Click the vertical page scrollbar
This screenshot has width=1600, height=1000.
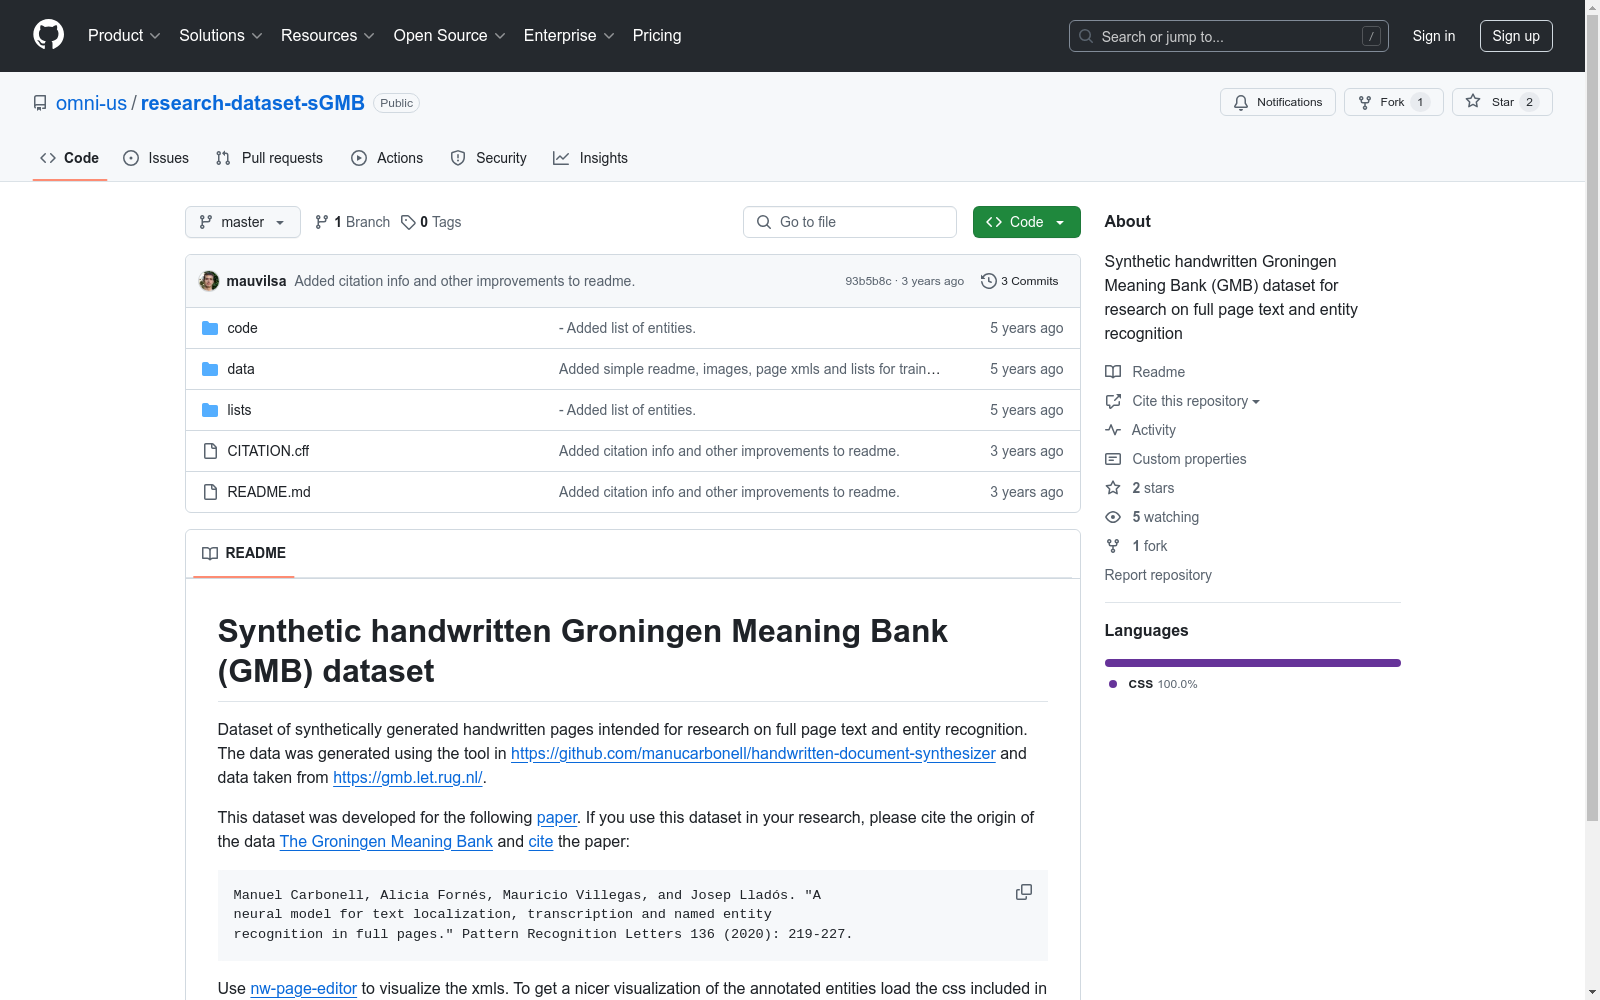click(x=1592, y=420)
